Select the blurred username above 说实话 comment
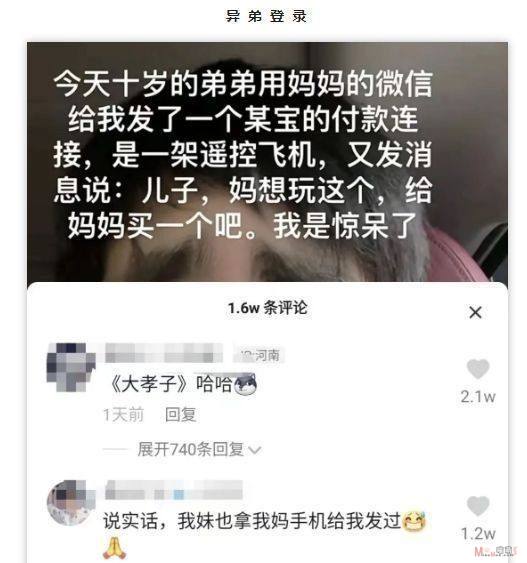 pyautogui.click(x=174, y=490)
